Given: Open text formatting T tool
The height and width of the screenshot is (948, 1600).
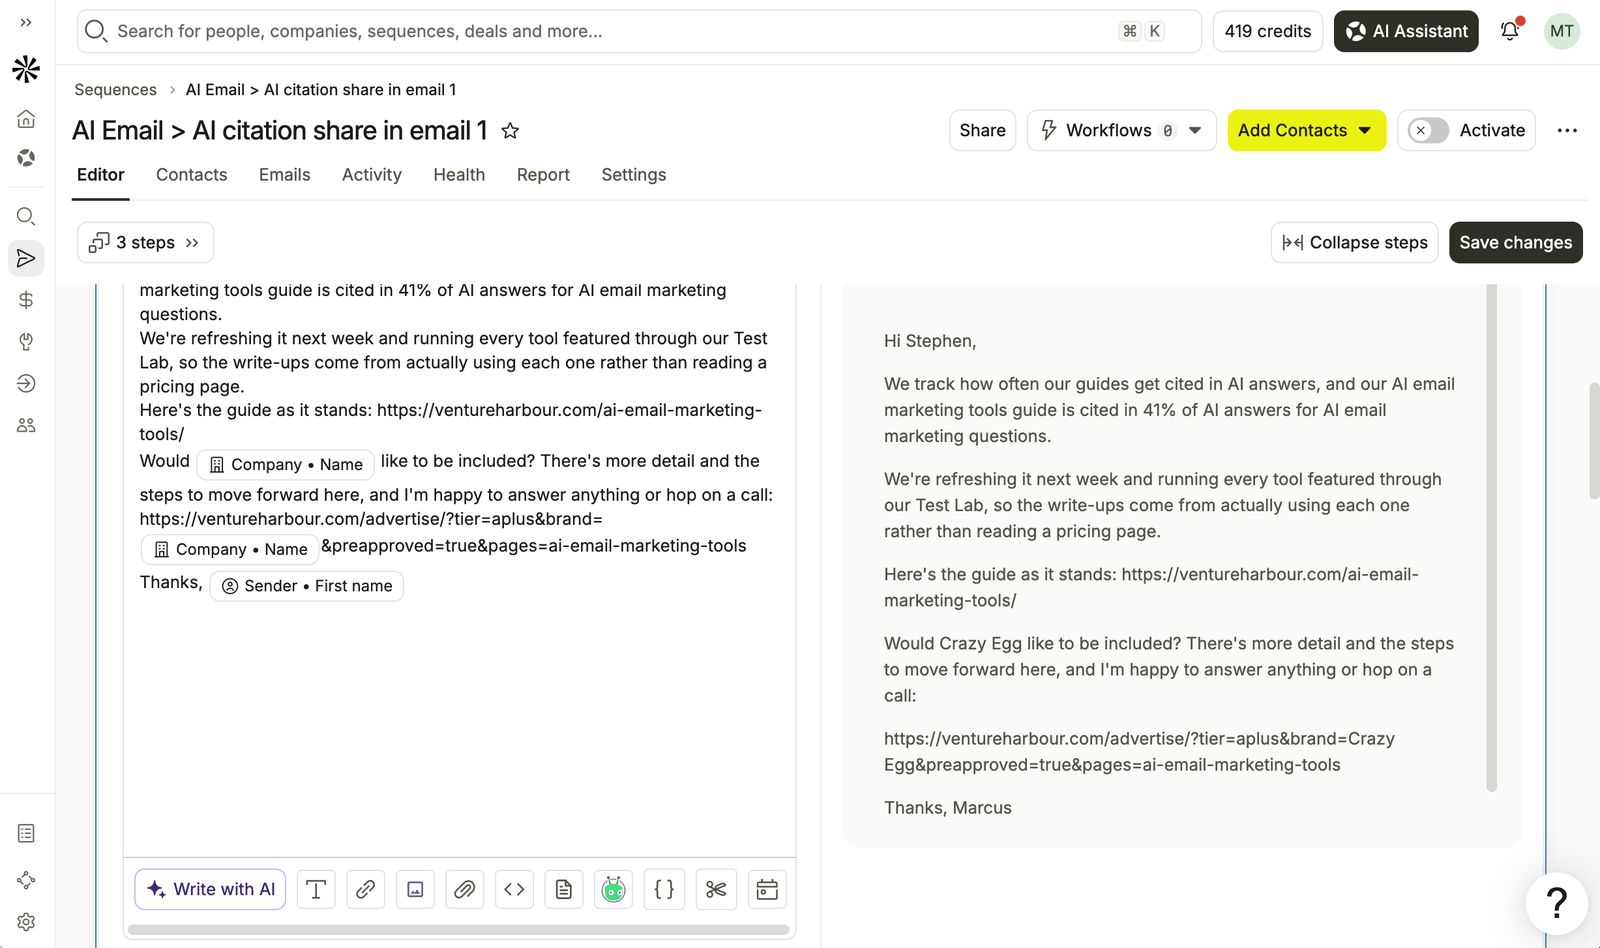Looking at the screenshot, I should pyautogui.click(x=316, y=889).
